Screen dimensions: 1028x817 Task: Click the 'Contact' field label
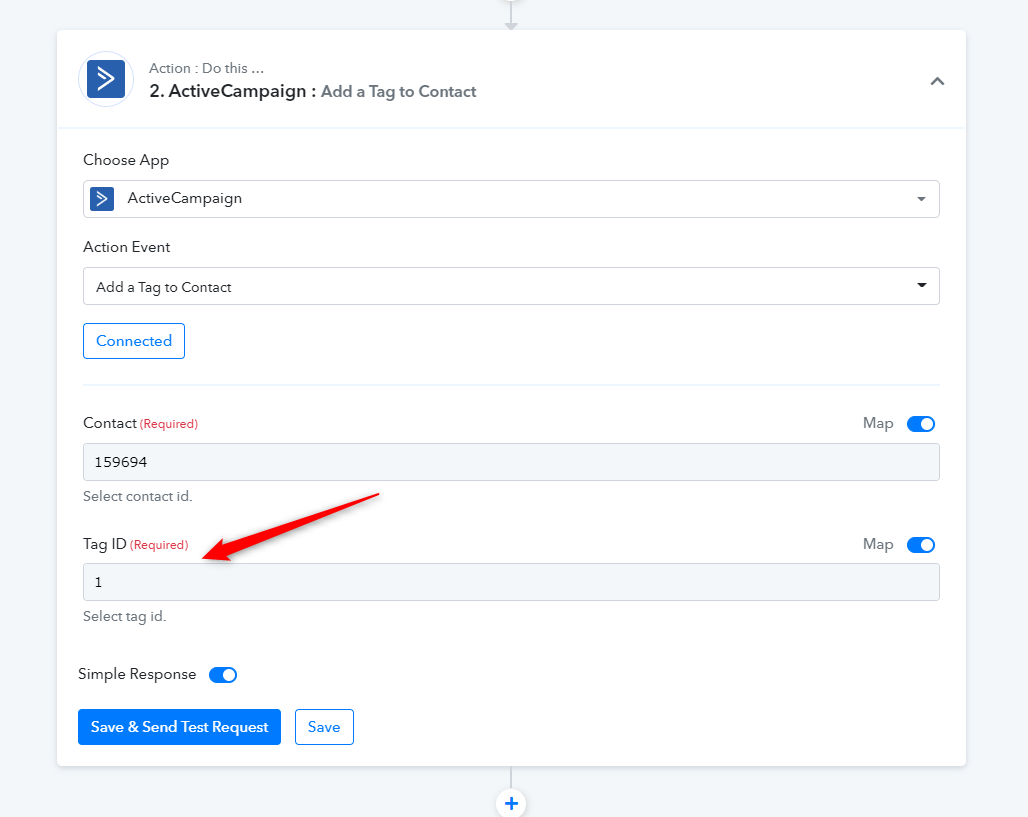tap(109, 423)
